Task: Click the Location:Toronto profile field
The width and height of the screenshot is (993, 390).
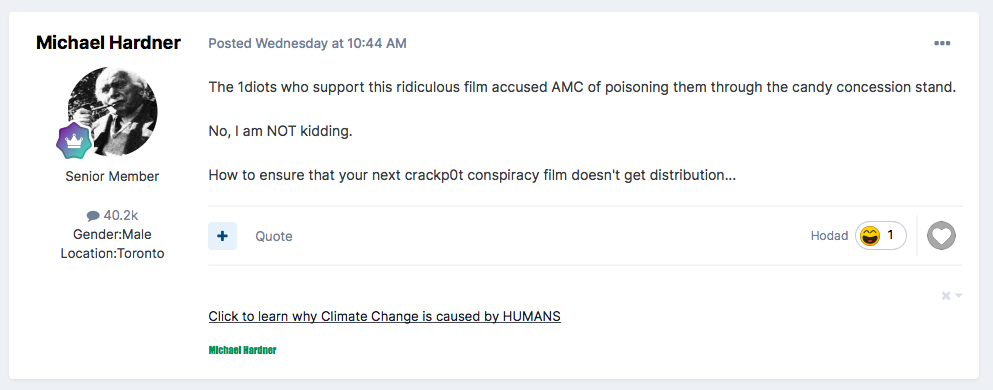Action: click(x=112, y=254)
